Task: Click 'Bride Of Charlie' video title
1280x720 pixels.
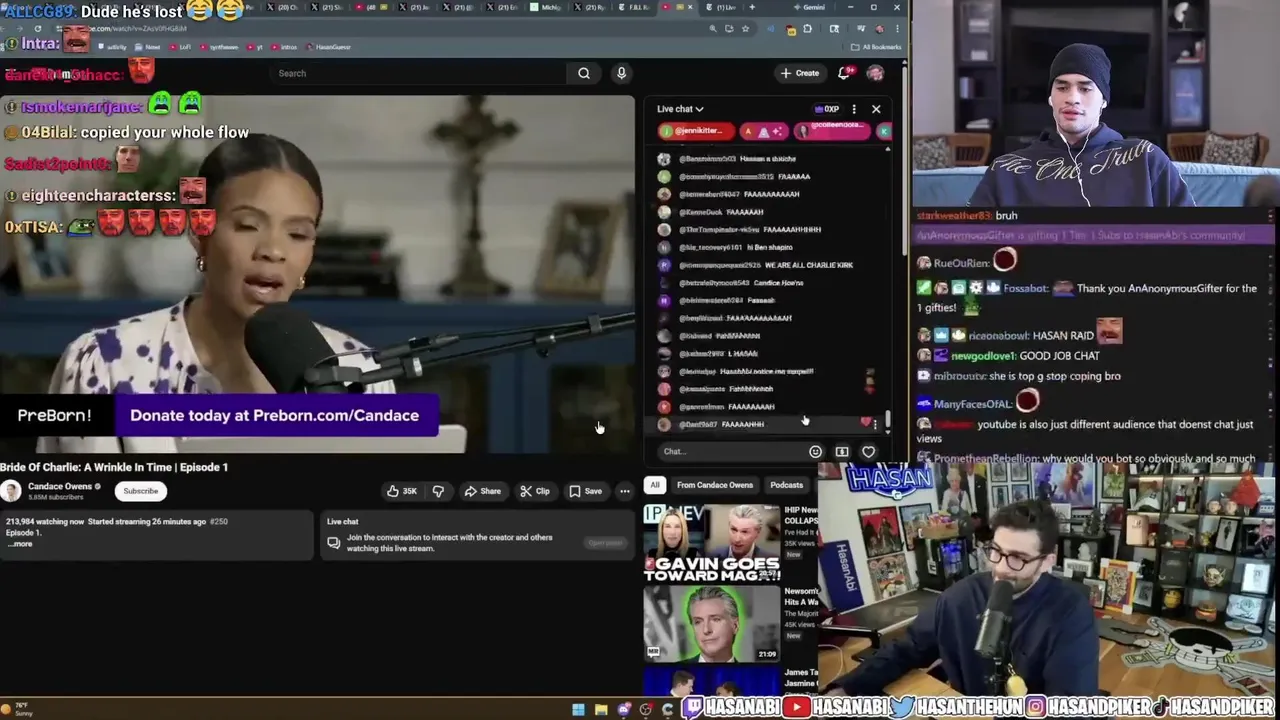Action: (114, 467)
